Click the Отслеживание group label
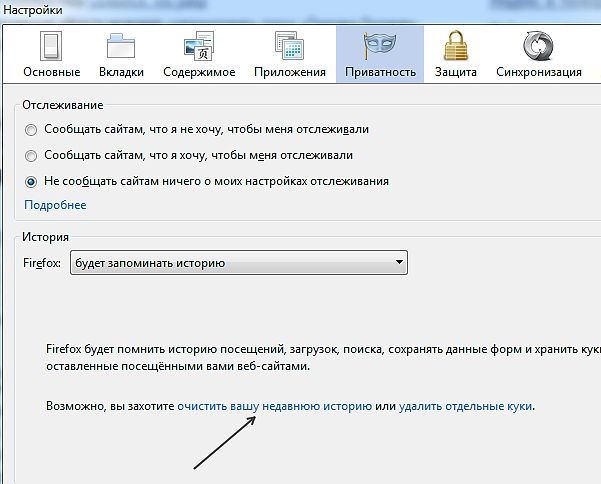Image resolution: width=601 pixels, height=484 pixels. click(63, 105)
